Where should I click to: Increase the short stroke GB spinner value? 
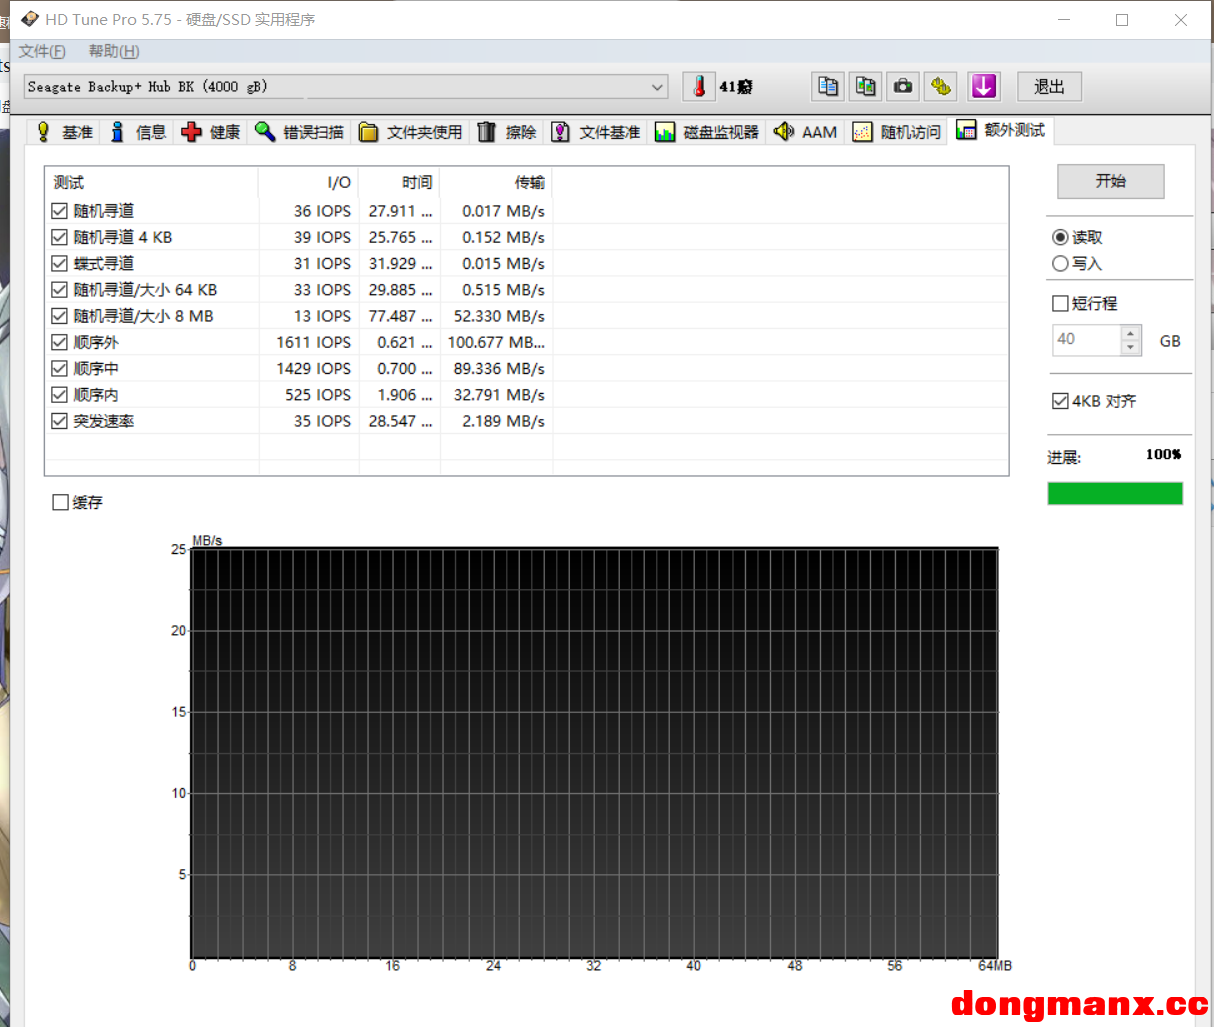(1131, 334)
